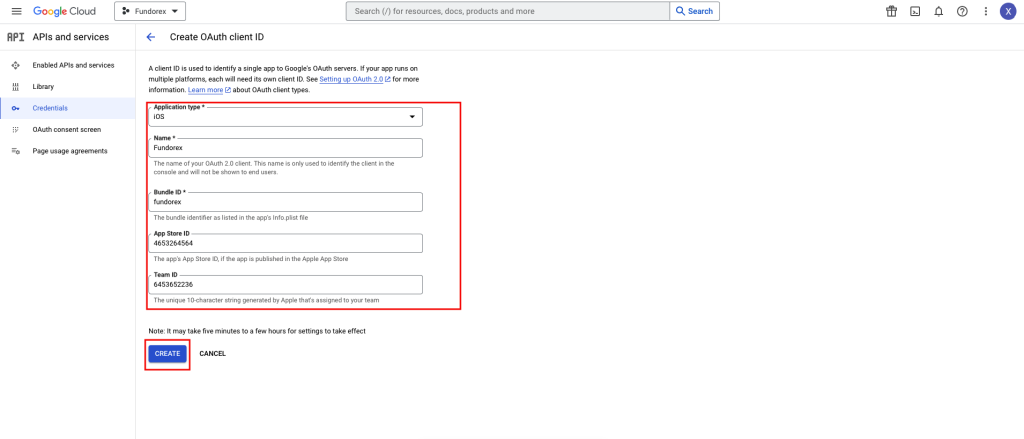Click the Library icon in sidebar
The height and width of the screenshot is (439, 1024).
[x=16, y=87]
